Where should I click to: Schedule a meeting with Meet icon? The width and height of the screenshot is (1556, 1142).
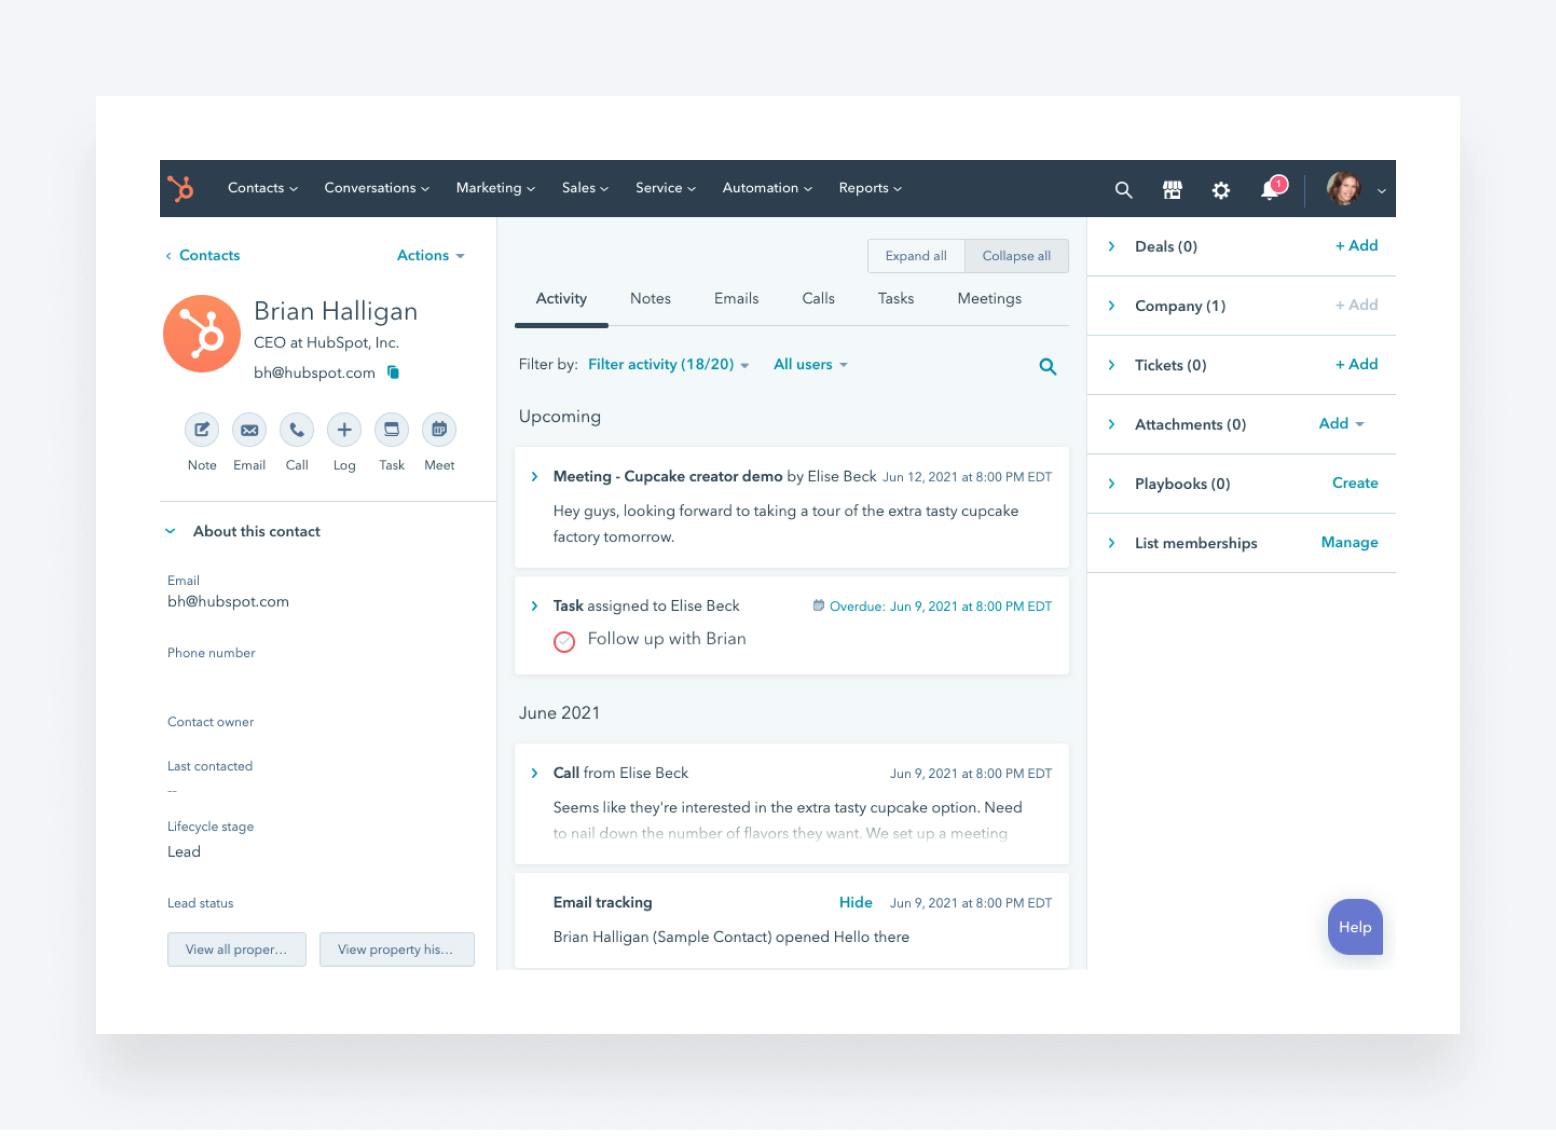439,430
